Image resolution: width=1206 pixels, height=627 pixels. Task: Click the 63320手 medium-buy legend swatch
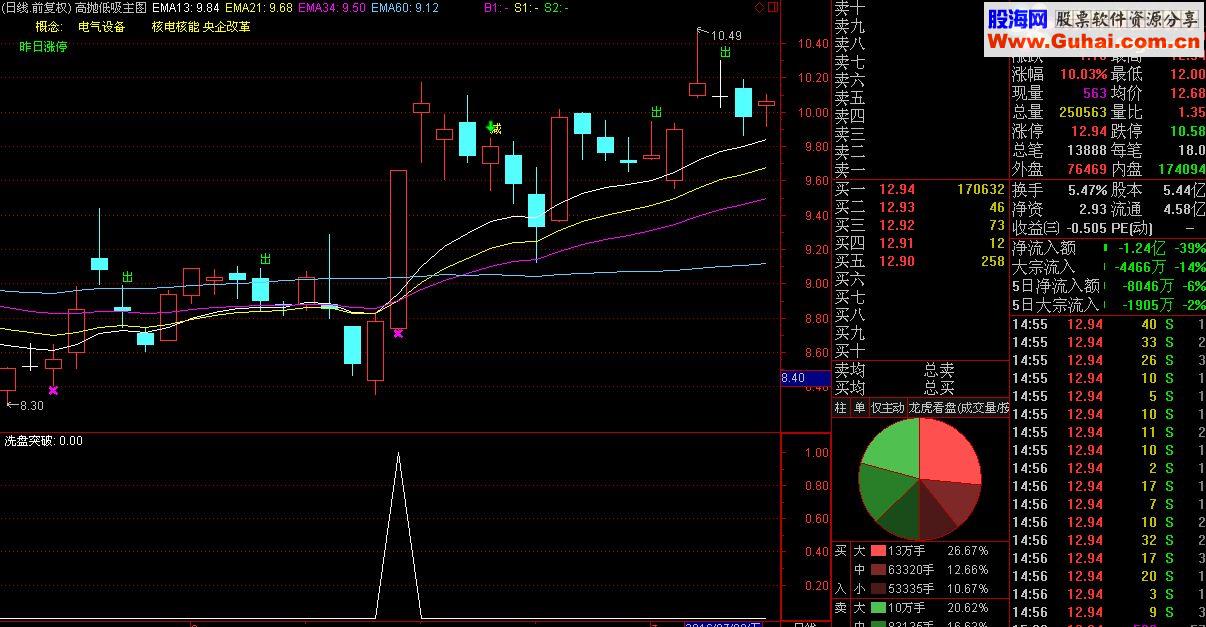[x=878, y=570]
